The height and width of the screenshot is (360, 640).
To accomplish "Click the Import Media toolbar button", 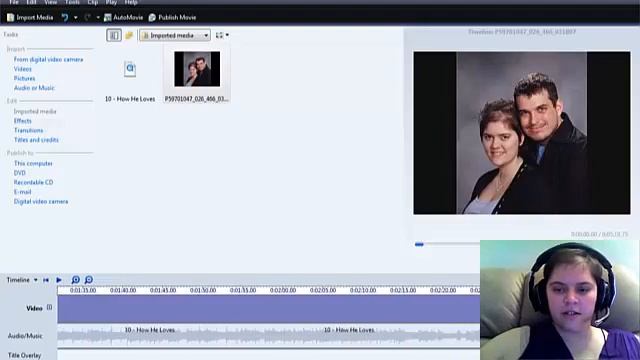I will (30, 18).
